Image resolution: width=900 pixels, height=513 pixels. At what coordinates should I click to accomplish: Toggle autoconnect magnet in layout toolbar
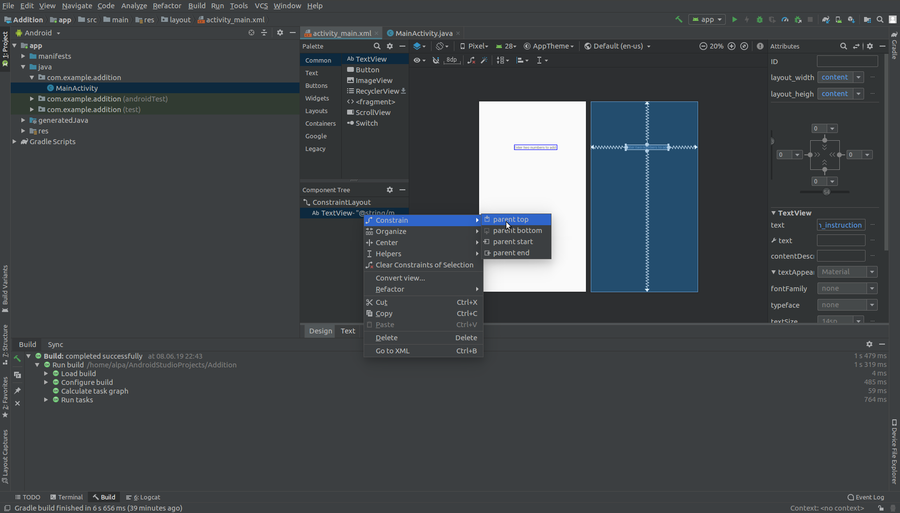pos(436,60)
